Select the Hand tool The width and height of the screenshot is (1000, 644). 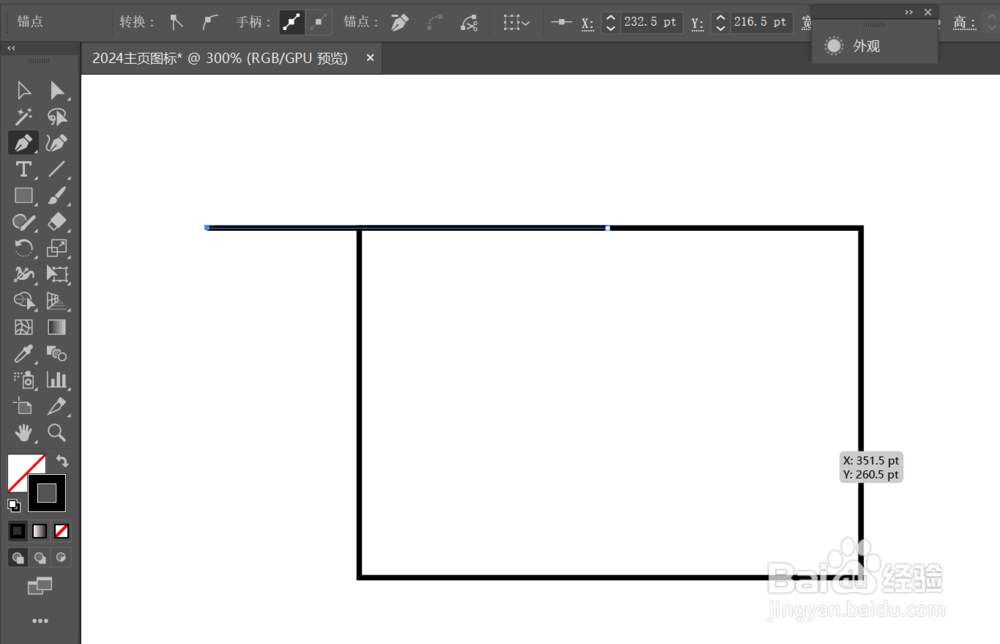(24, 433)
